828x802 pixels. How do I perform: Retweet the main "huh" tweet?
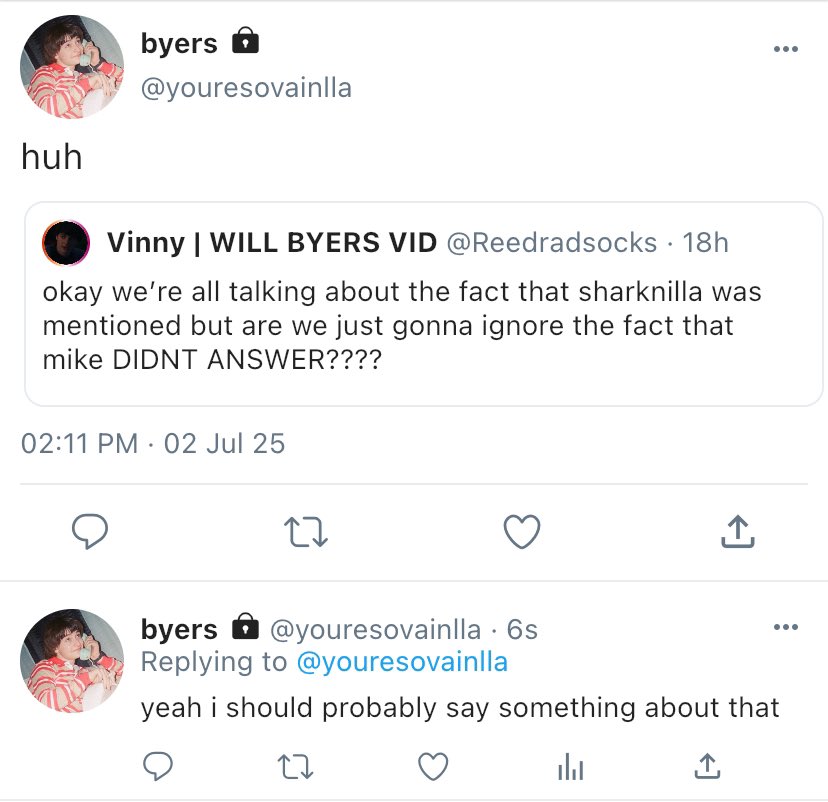pyautogui.click(x=305, y=531)
